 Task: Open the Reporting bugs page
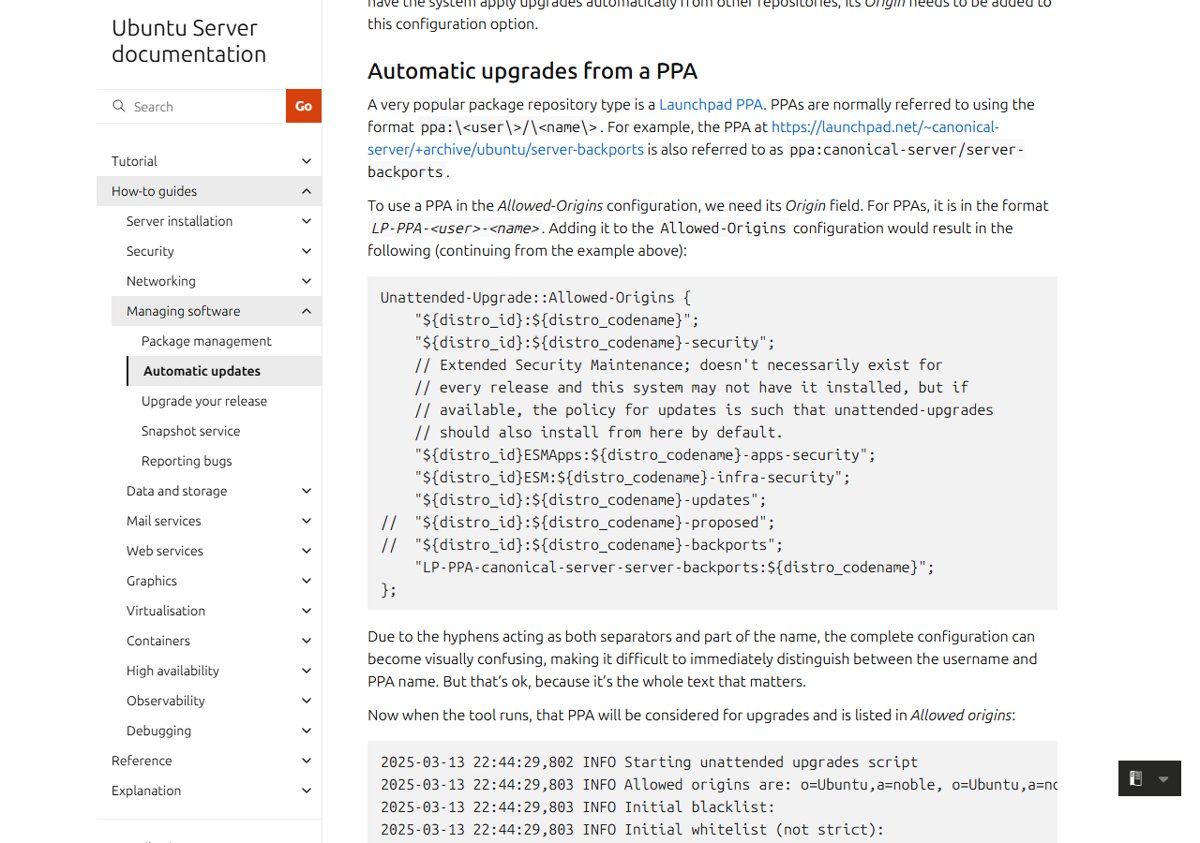click(186, 461)
